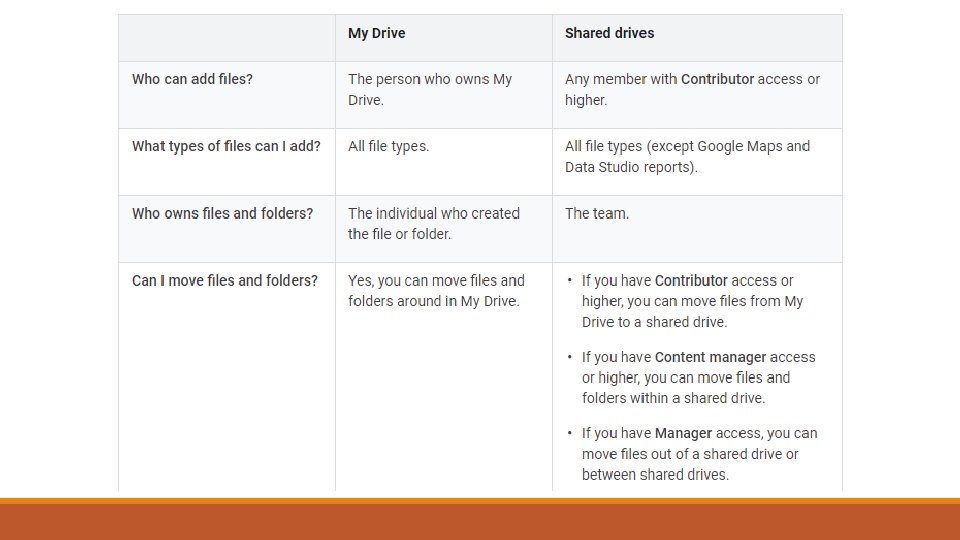Click the empty top-left table header cell
Viewport: 960px width, 540px height.
pos(226,38)
